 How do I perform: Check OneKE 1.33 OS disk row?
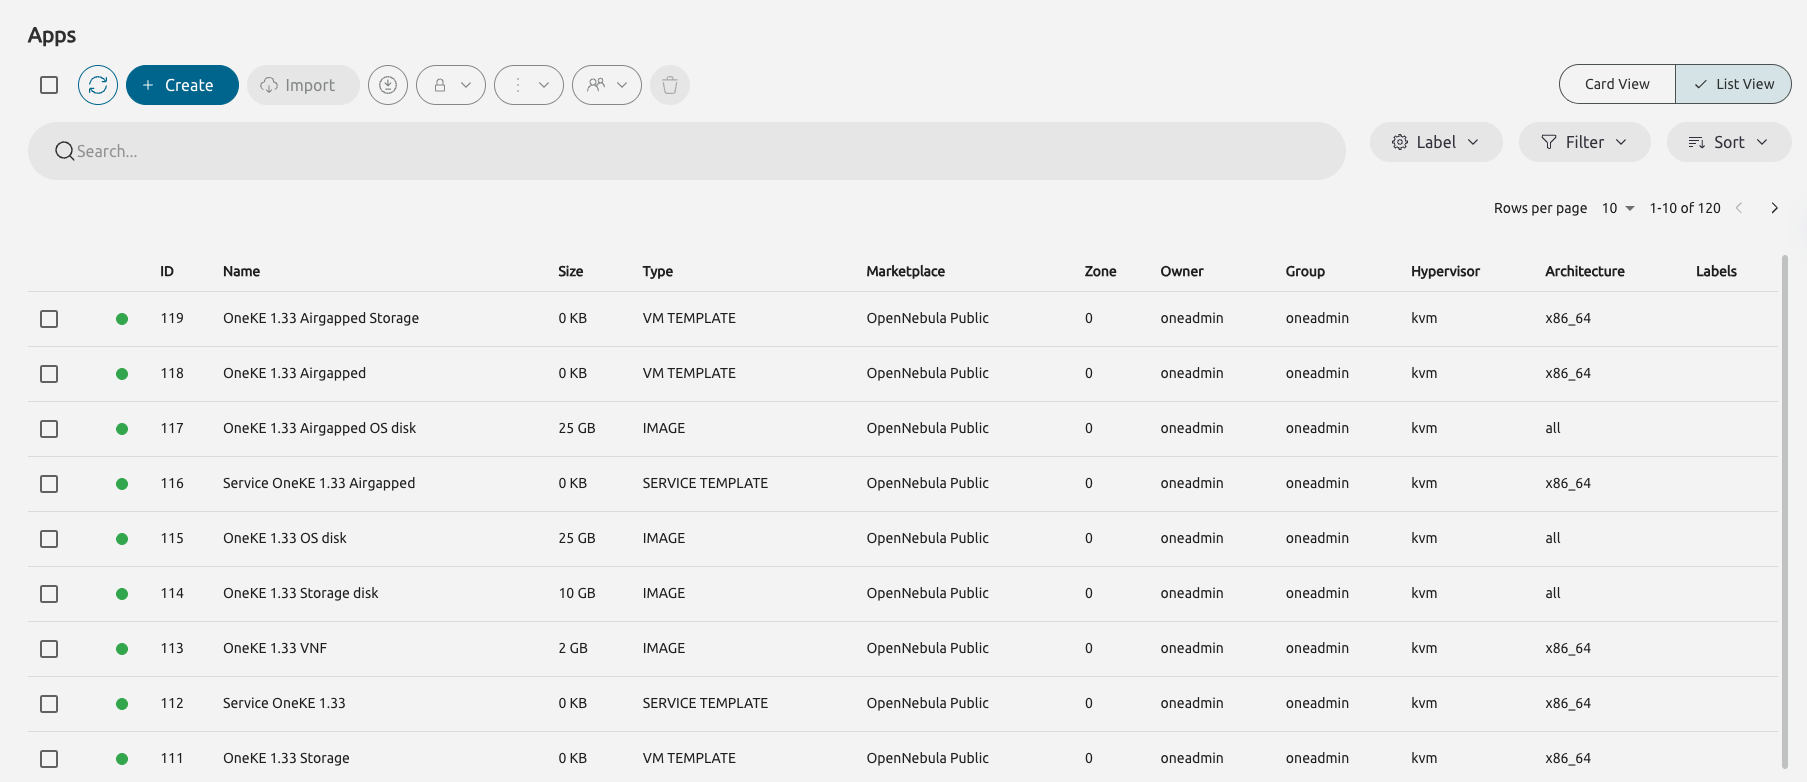pos(49,539)
